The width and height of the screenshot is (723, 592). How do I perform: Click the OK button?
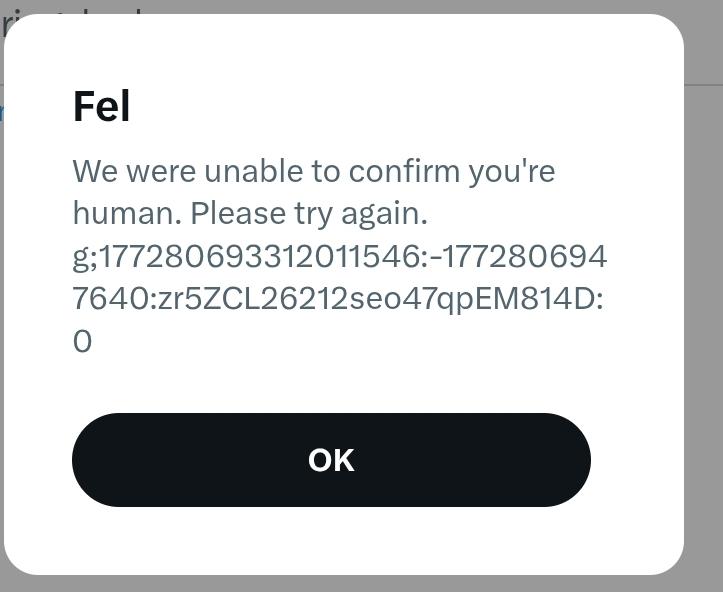click(x=331, y=460)
